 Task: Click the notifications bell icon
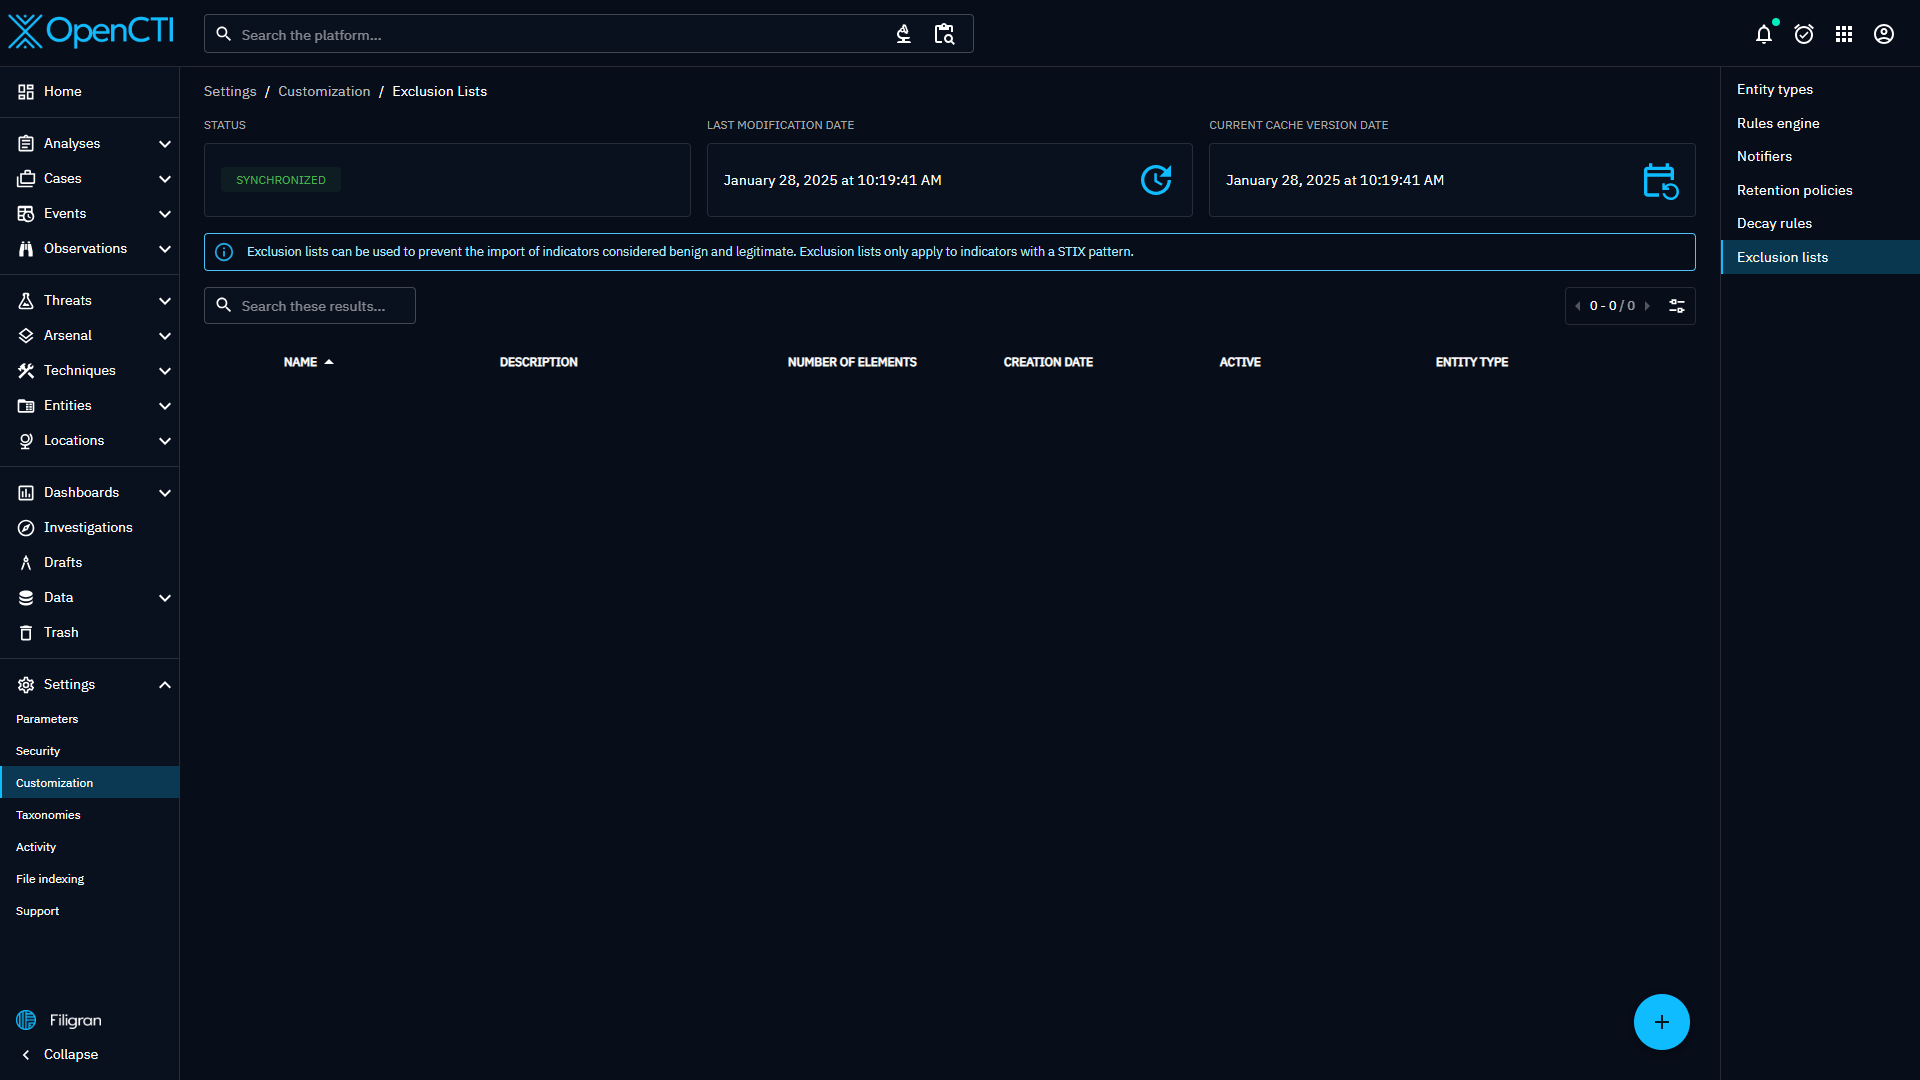(1764, 35)
